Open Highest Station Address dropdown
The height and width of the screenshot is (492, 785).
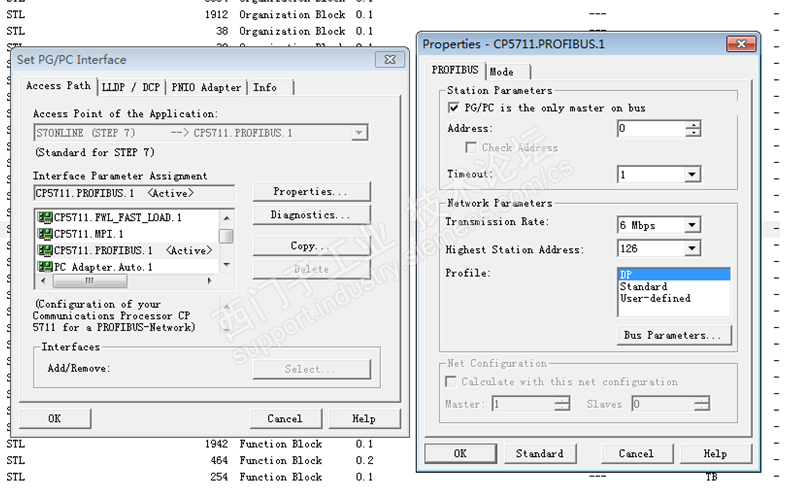pos(692,248)
